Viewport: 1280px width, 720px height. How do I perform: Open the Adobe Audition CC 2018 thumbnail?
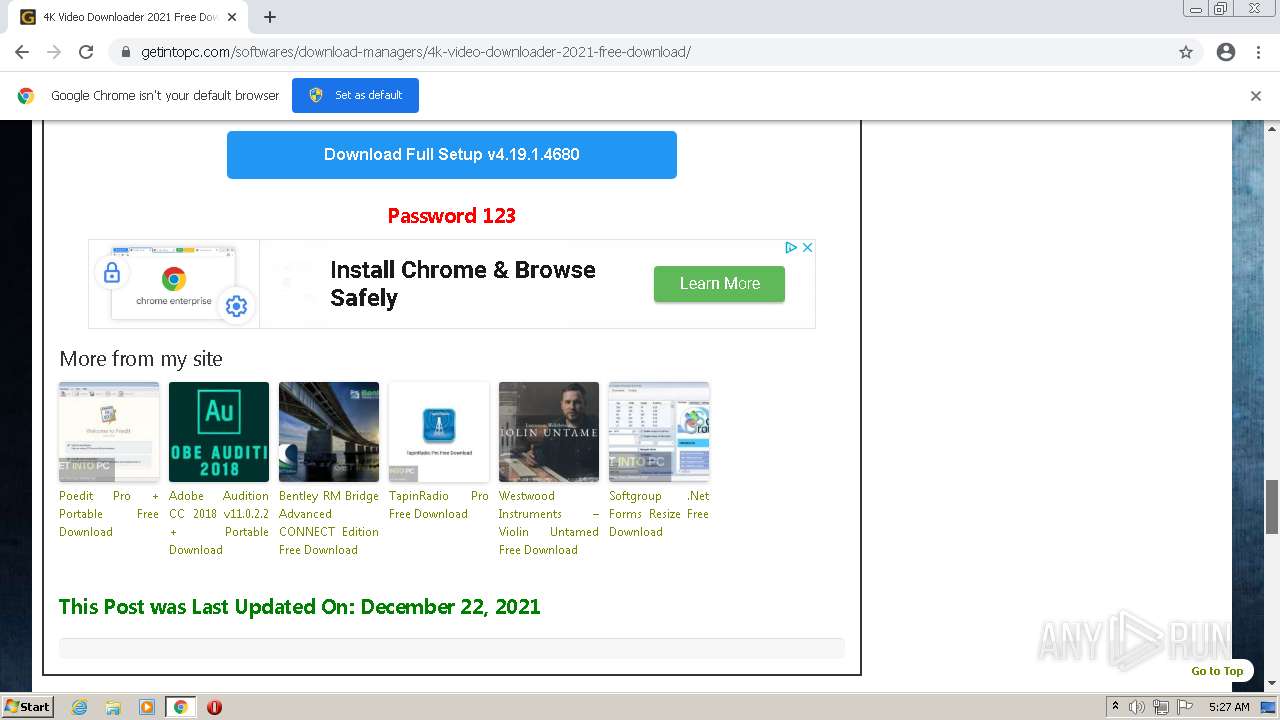(x=219, y=432)
